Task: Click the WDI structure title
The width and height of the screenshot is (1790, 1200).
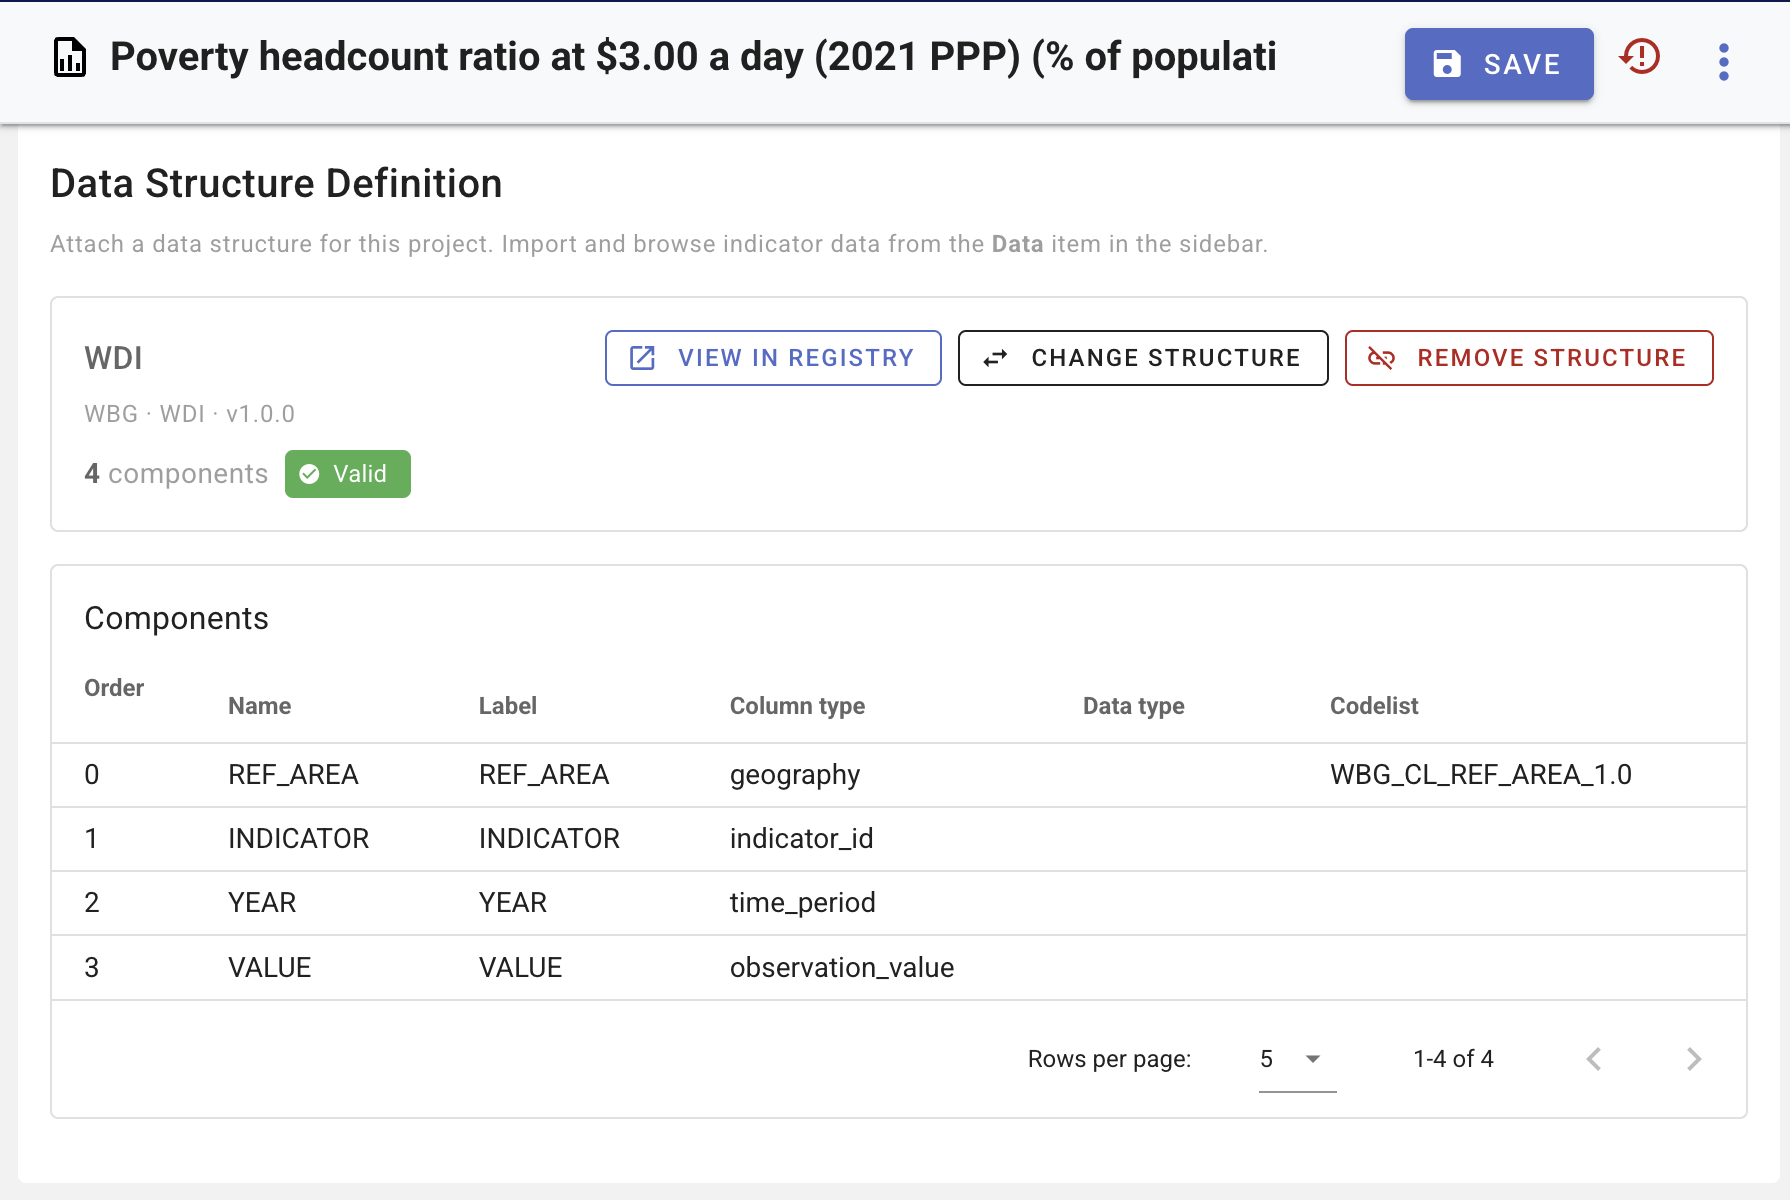Action: [x=114, y=358]
